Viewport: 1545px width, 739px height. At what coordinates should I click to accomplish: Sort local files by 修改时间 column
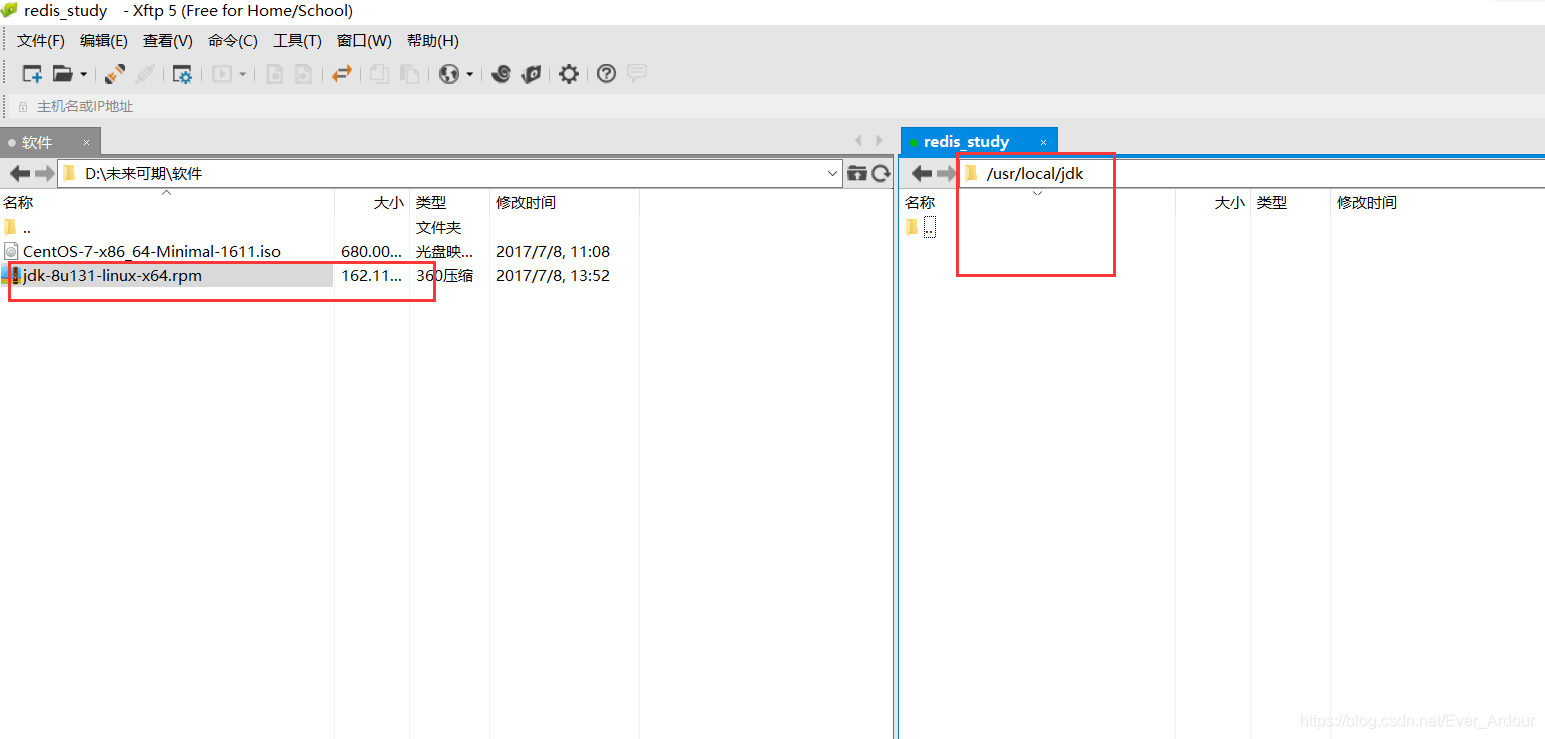point(564,202)
